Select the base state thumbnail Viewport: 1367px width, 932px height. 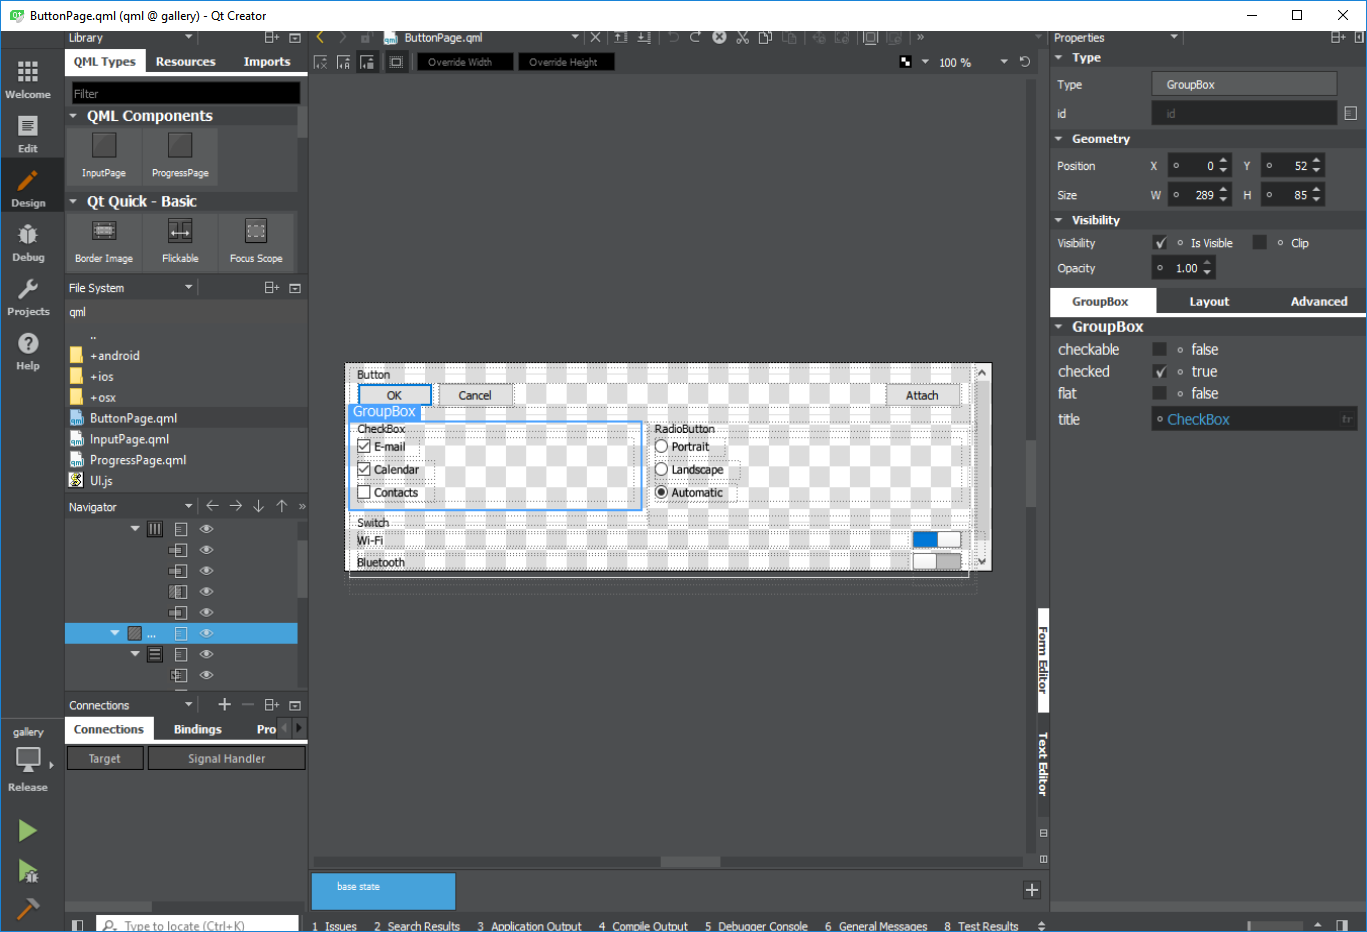[x=383, y=891]
